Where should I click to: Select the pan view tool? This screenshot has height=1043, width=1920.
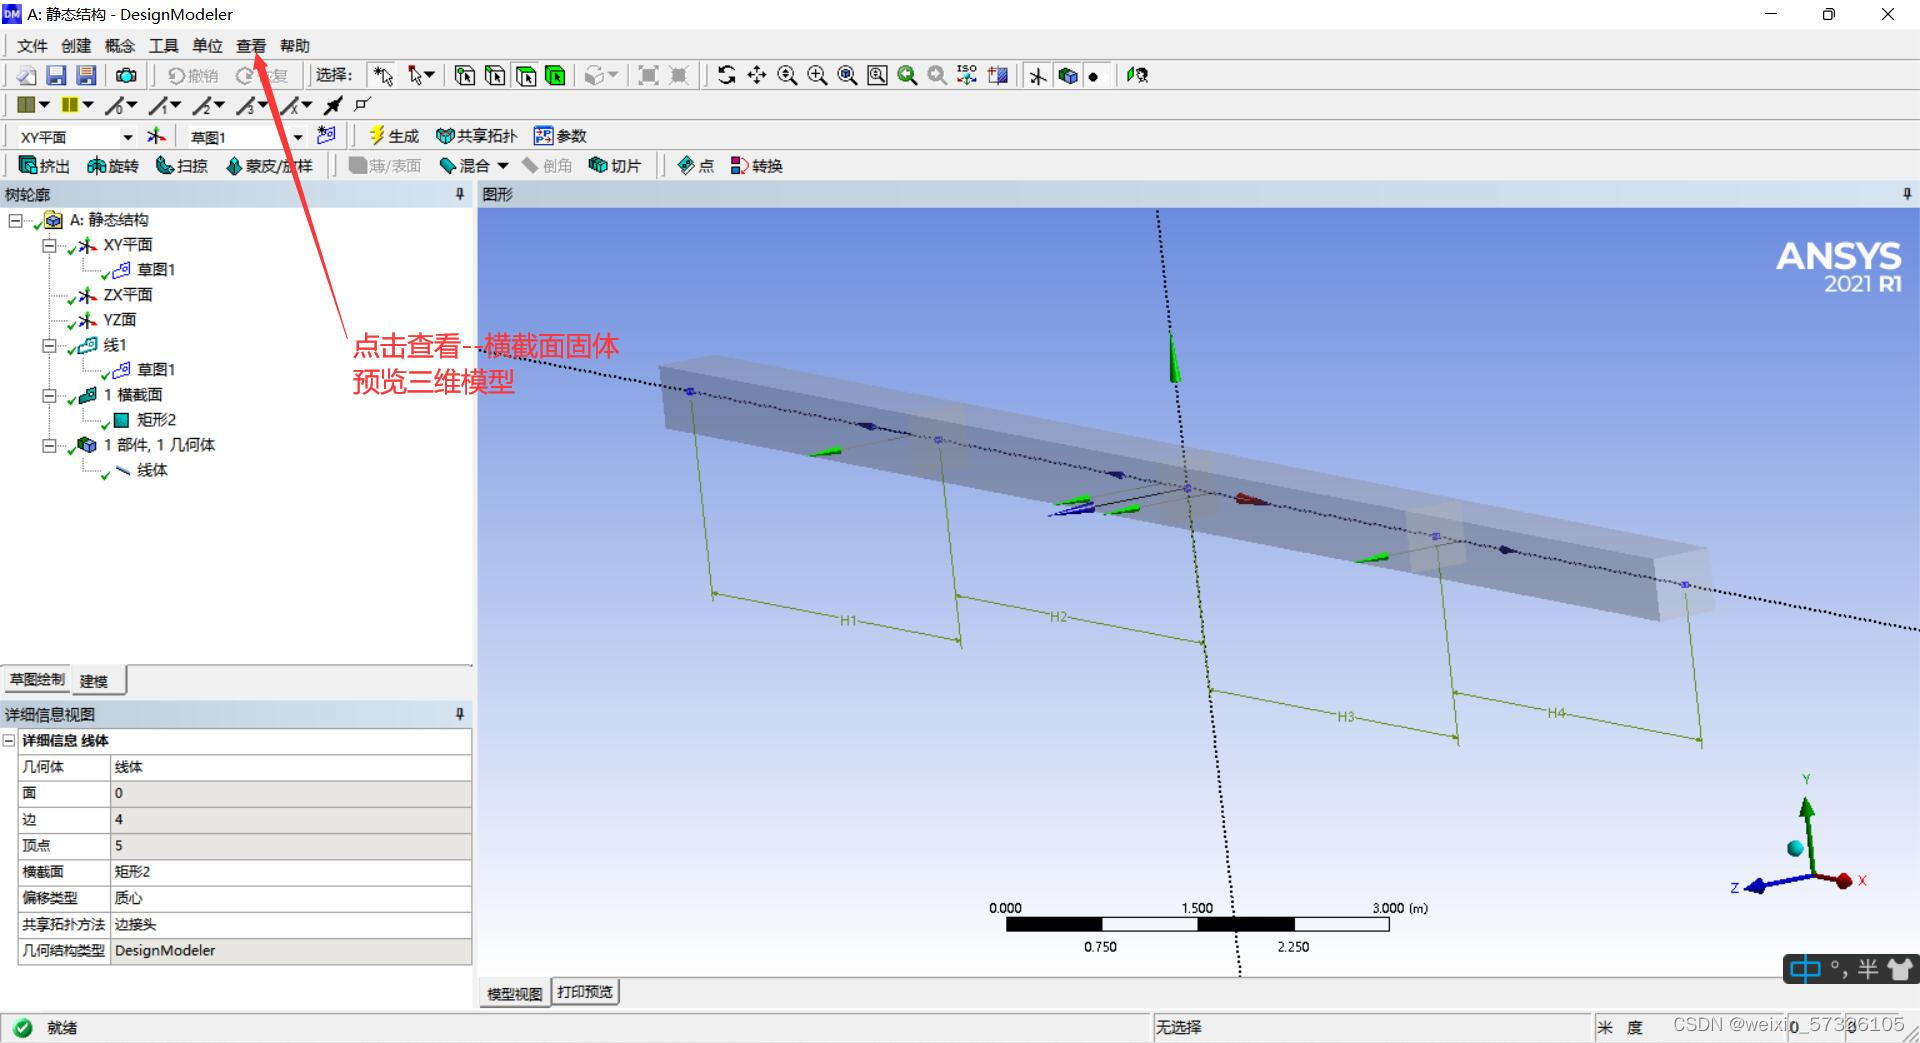point(757,76)
